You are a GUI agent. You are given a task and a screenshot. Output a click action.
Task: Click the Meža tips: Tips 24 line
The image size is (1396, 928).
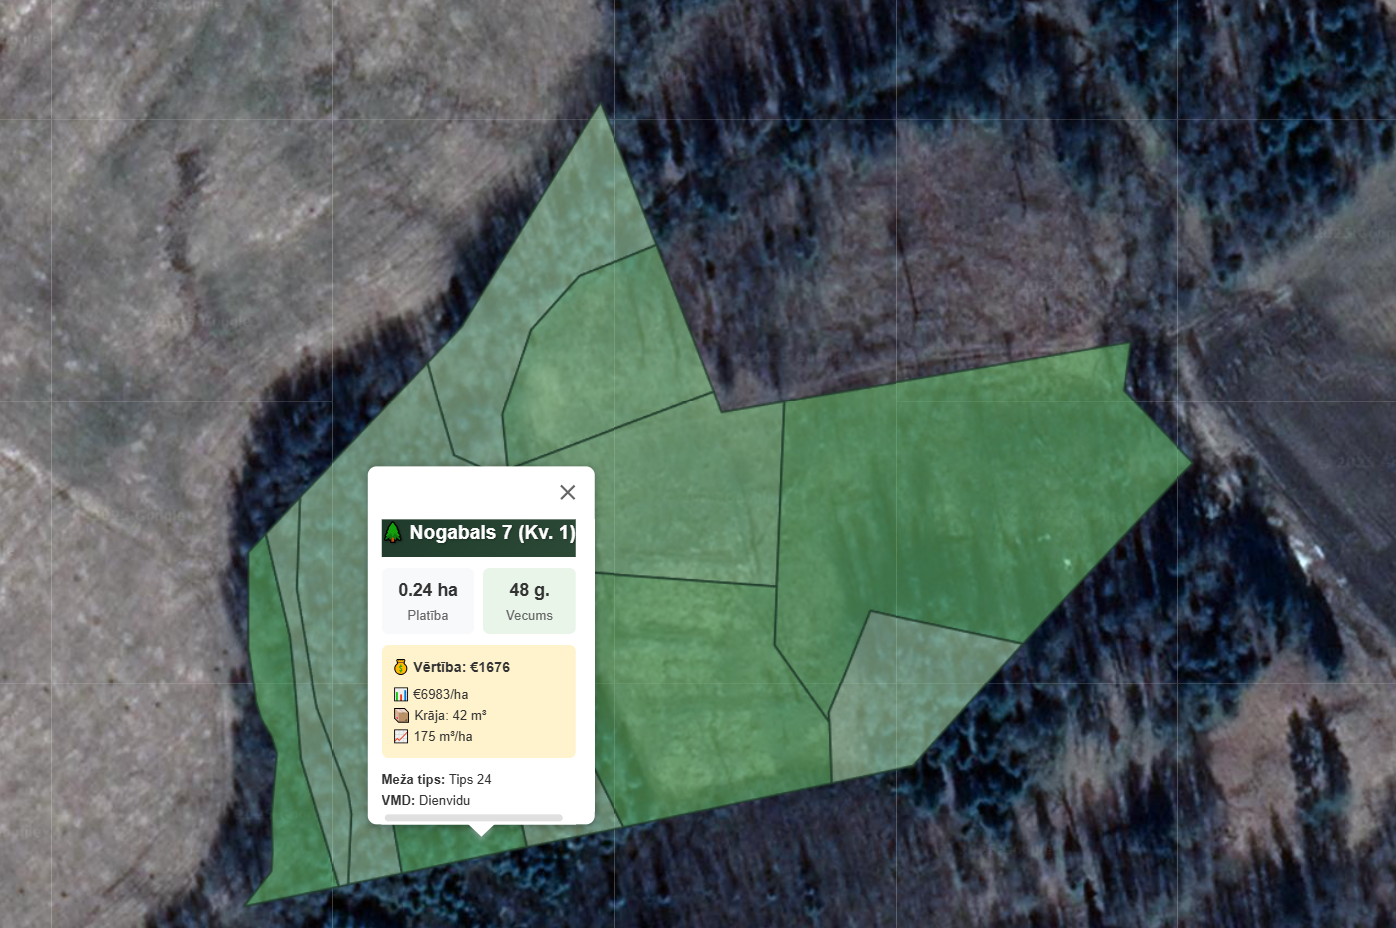pos(436,779)
